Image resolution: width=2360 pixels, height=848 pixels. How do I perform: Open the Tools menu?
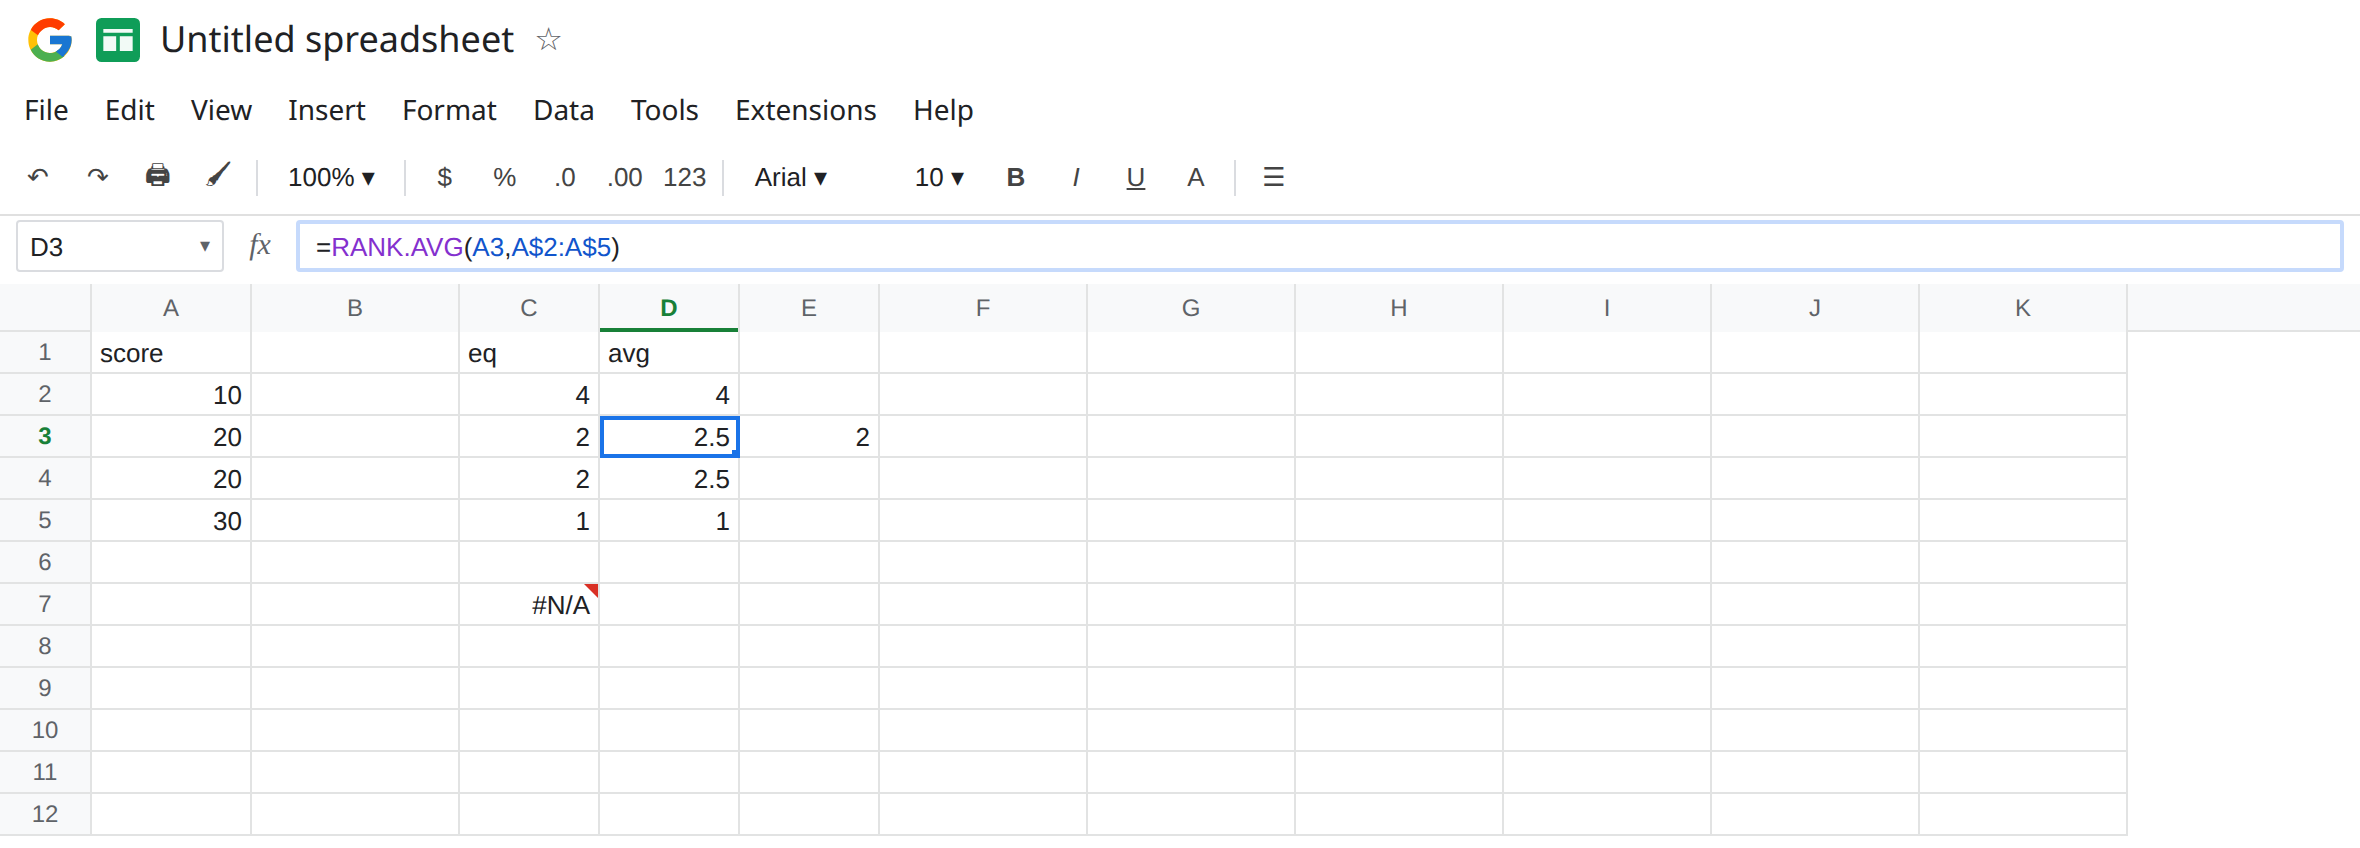[664, 110]
